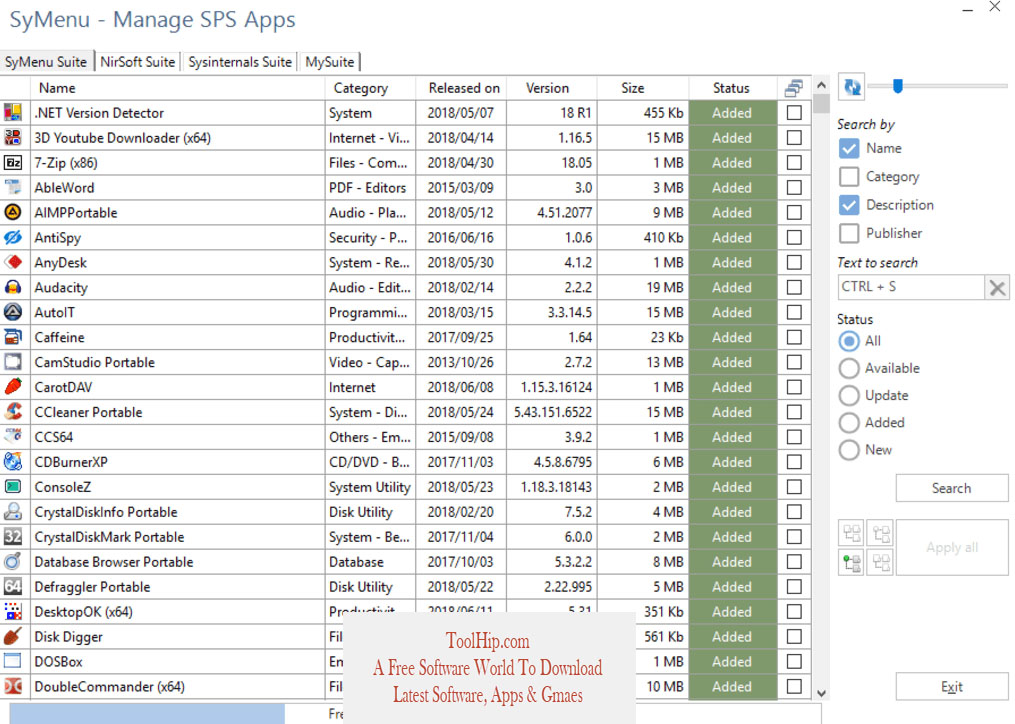Uncheck the Description search option
Viewport: 1015px width, 724px height.
pos(849,205)
